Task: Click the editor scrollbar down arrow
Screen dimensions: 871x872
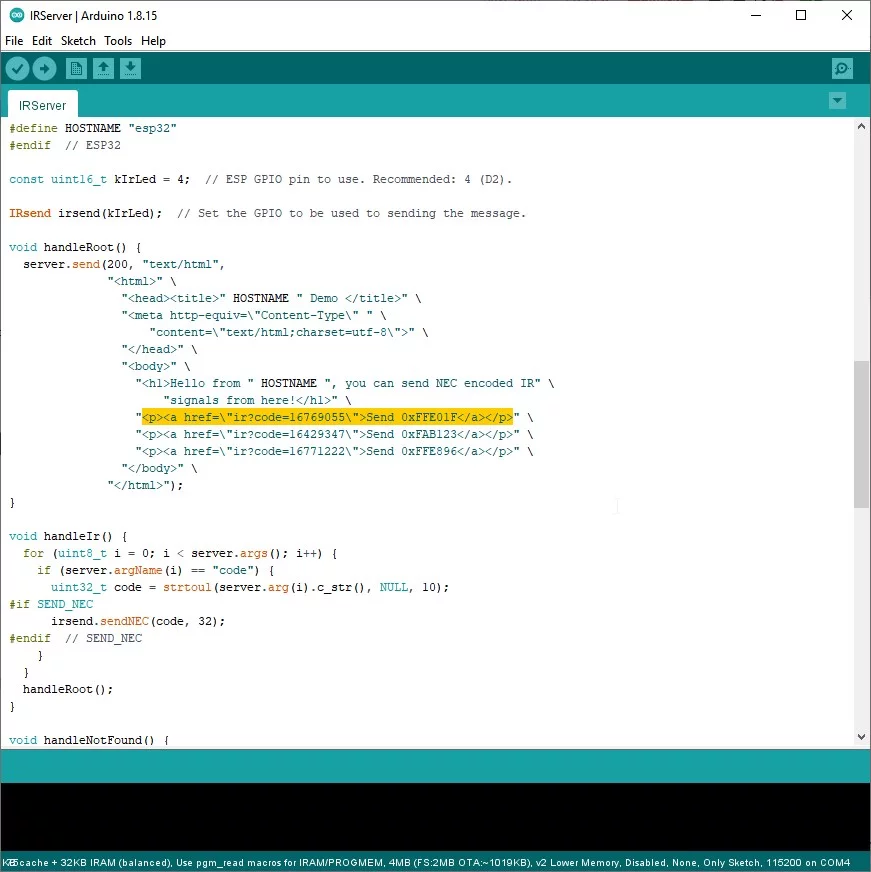Action: click(x=861, y=737)
